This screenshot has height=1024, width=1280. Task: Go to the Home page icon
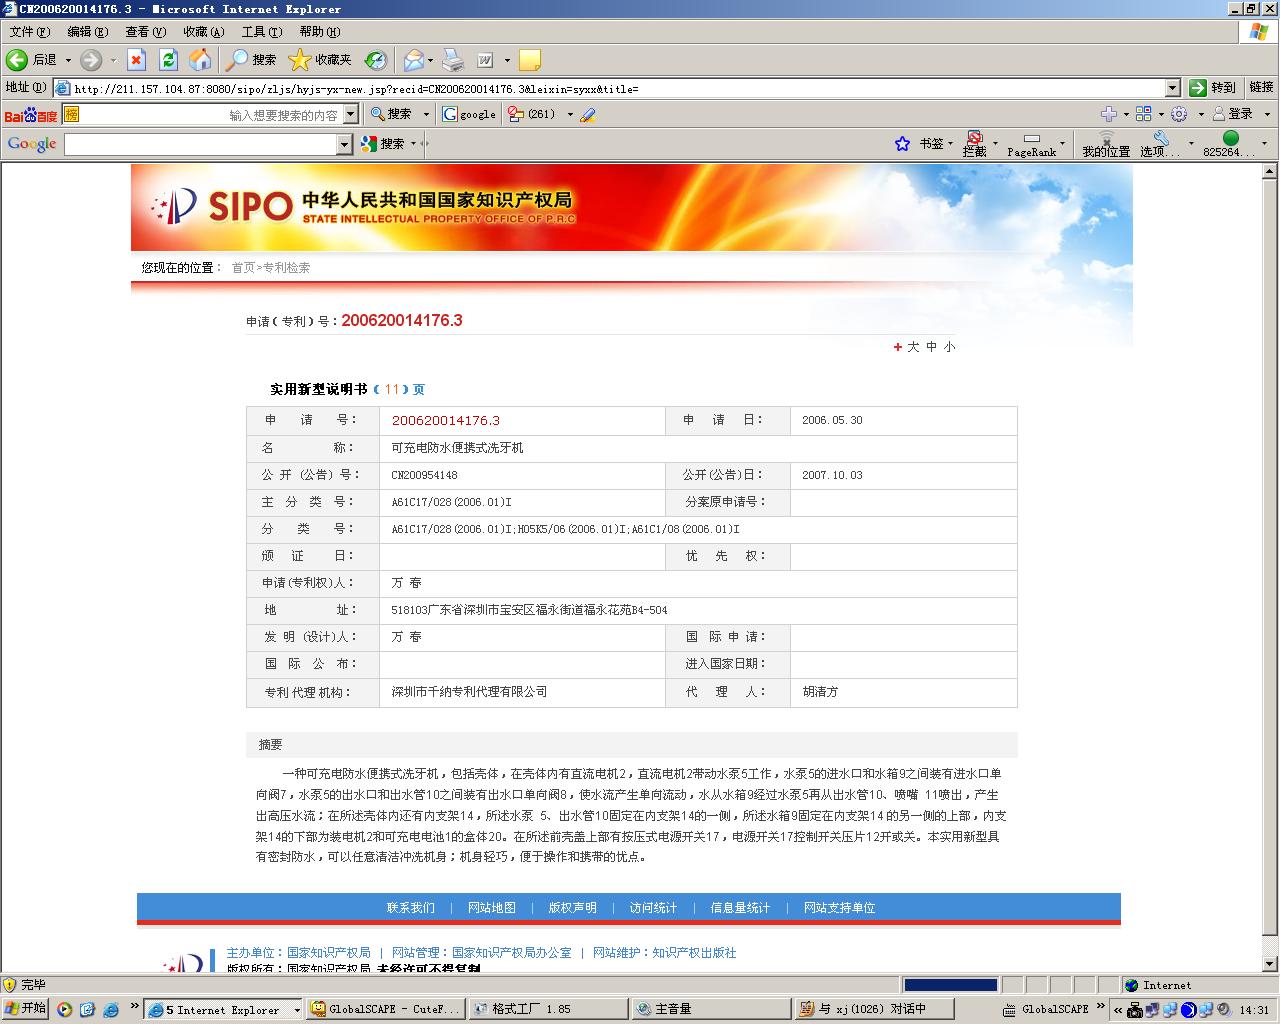(200, 60)
